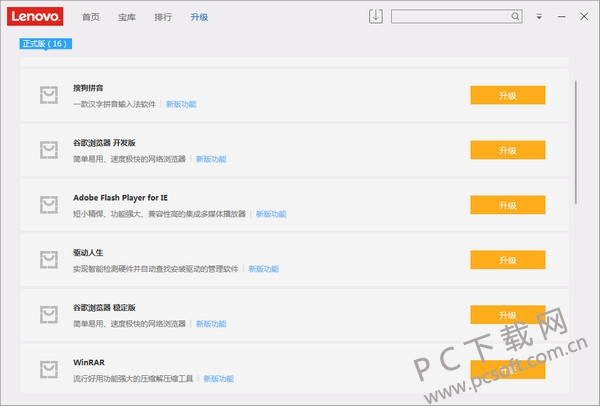This screenshot has width=600, height=406.
Task: Open 新版功能 link for 谷歌浏览器 稳定版
Action: pyautogui.click(x=211, y=324)
